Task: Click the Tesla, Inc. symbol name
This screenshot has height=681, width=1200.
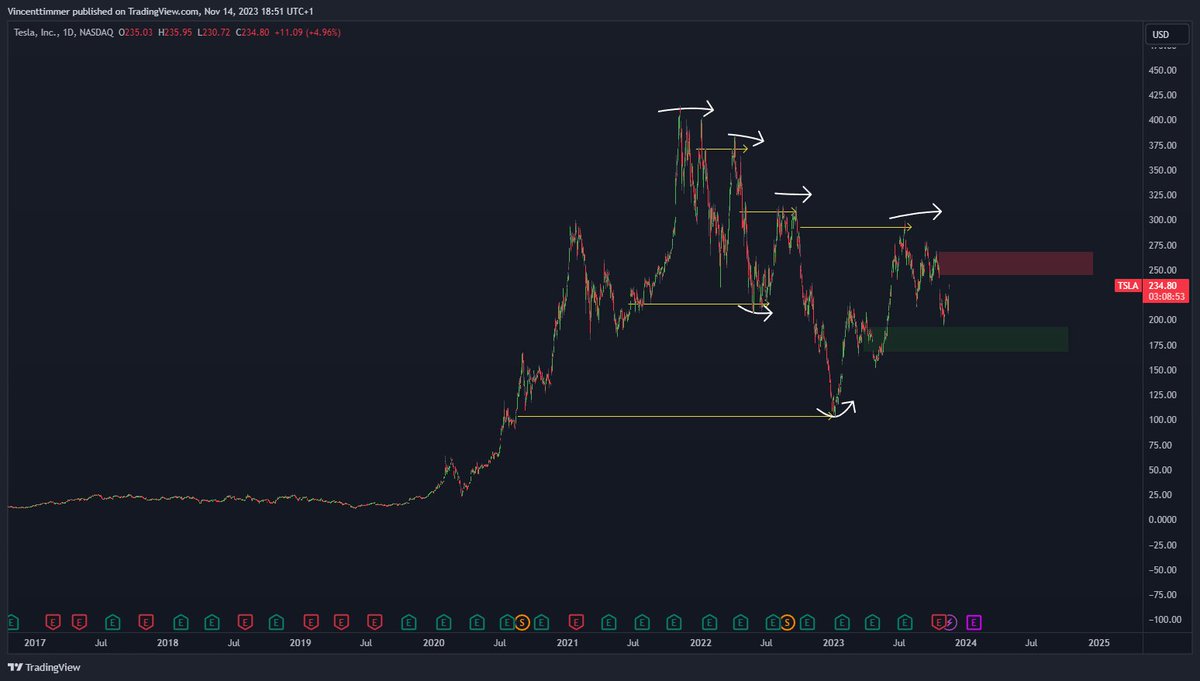Action: 35,33
